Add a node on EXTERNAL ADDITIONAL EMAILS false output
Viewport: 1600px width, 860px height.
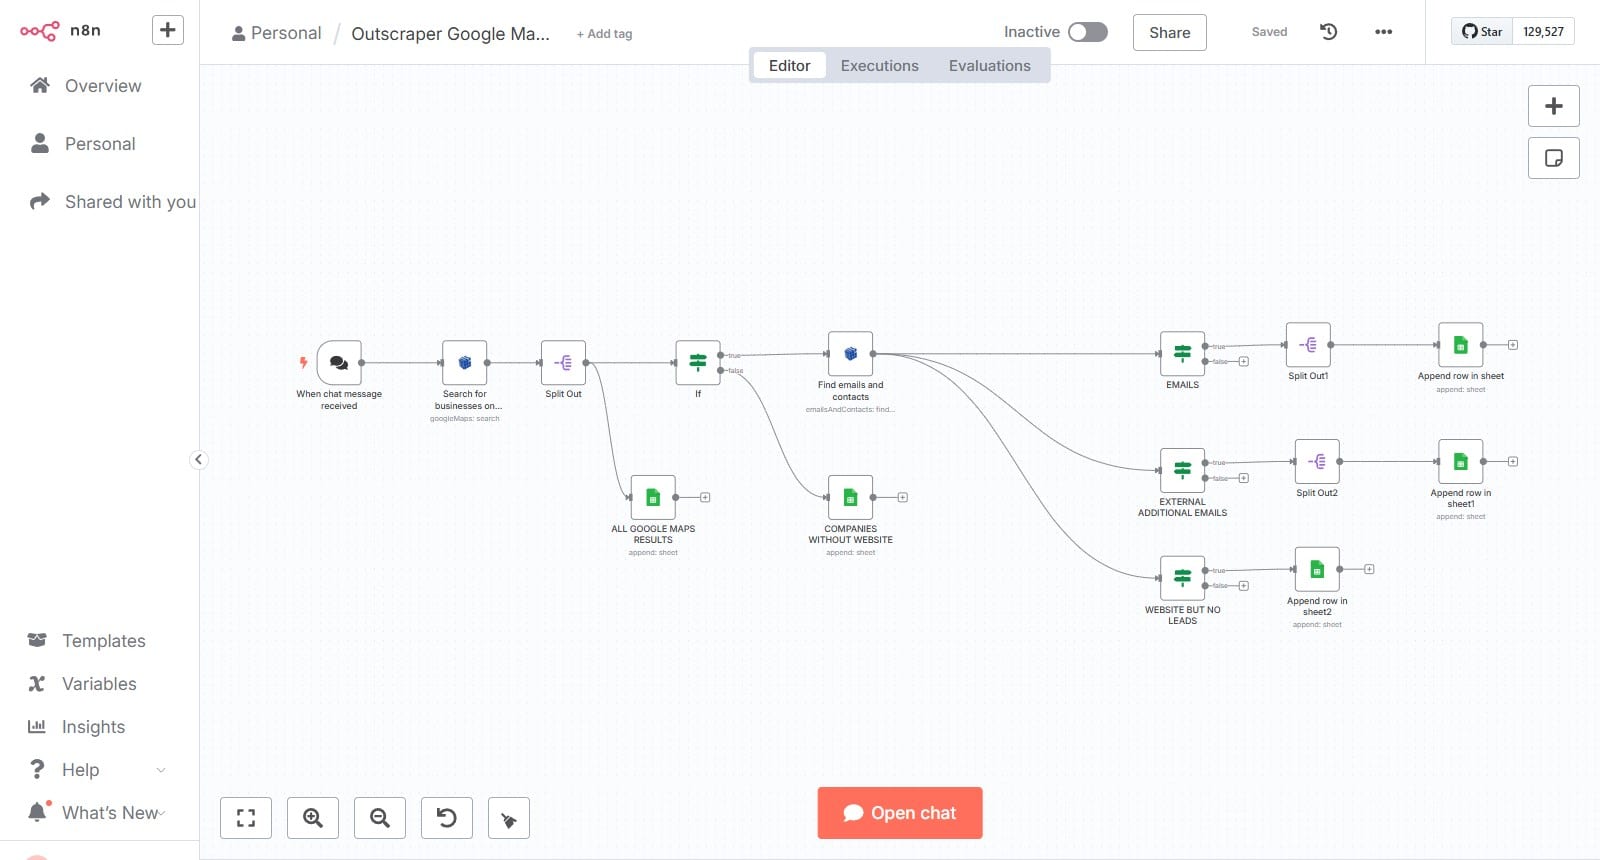click(x=1244, y=478)
